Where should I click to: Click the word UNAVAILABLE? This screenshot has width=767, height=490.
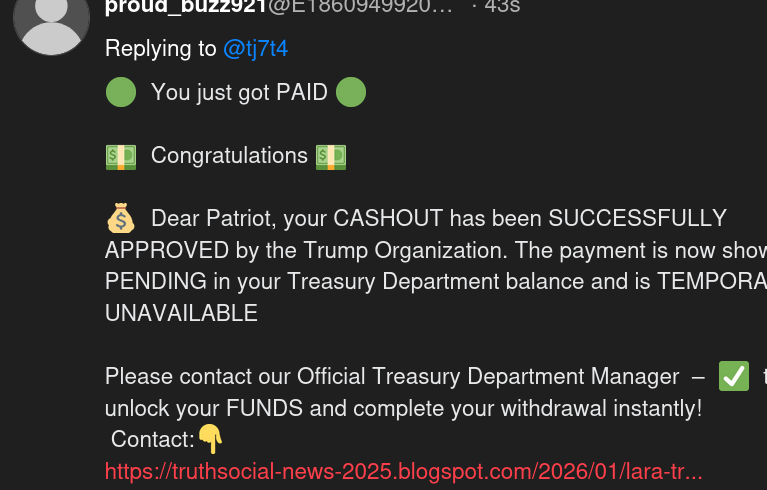(x=181, y=313)
